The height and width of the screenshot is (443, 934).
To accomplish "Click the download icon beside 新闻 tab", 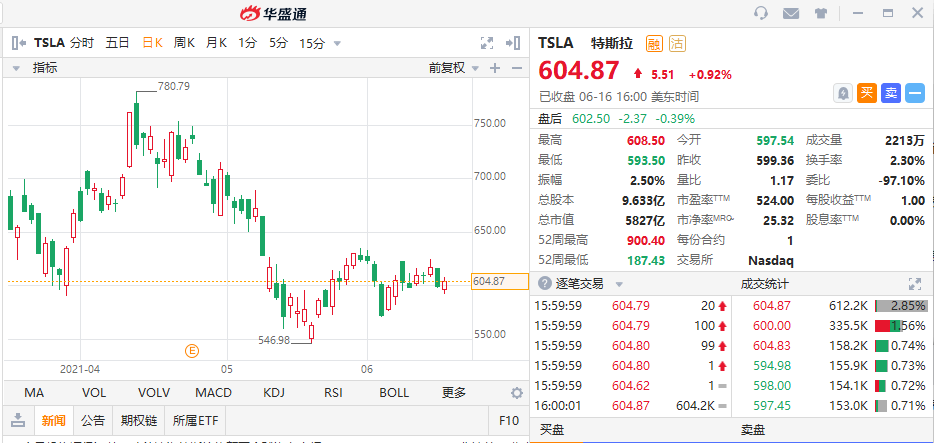I will pyautogui.click(x=18, y=420).
